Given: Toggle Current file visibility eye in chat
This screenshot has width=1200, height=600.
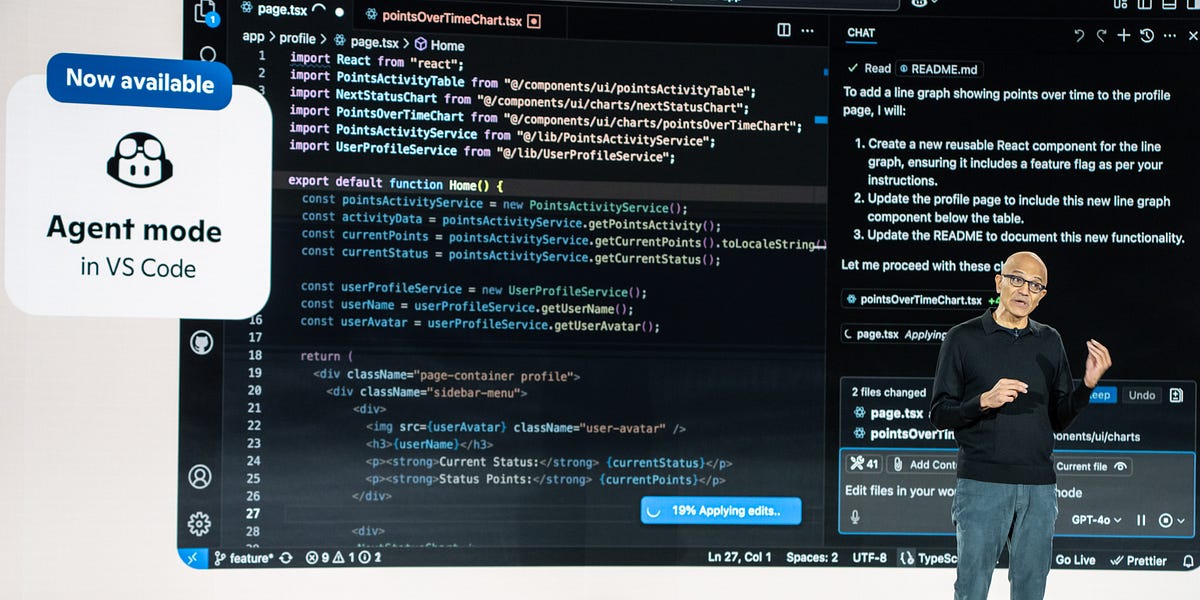Looking at the screenshot, I should (x=1120, y=465).
